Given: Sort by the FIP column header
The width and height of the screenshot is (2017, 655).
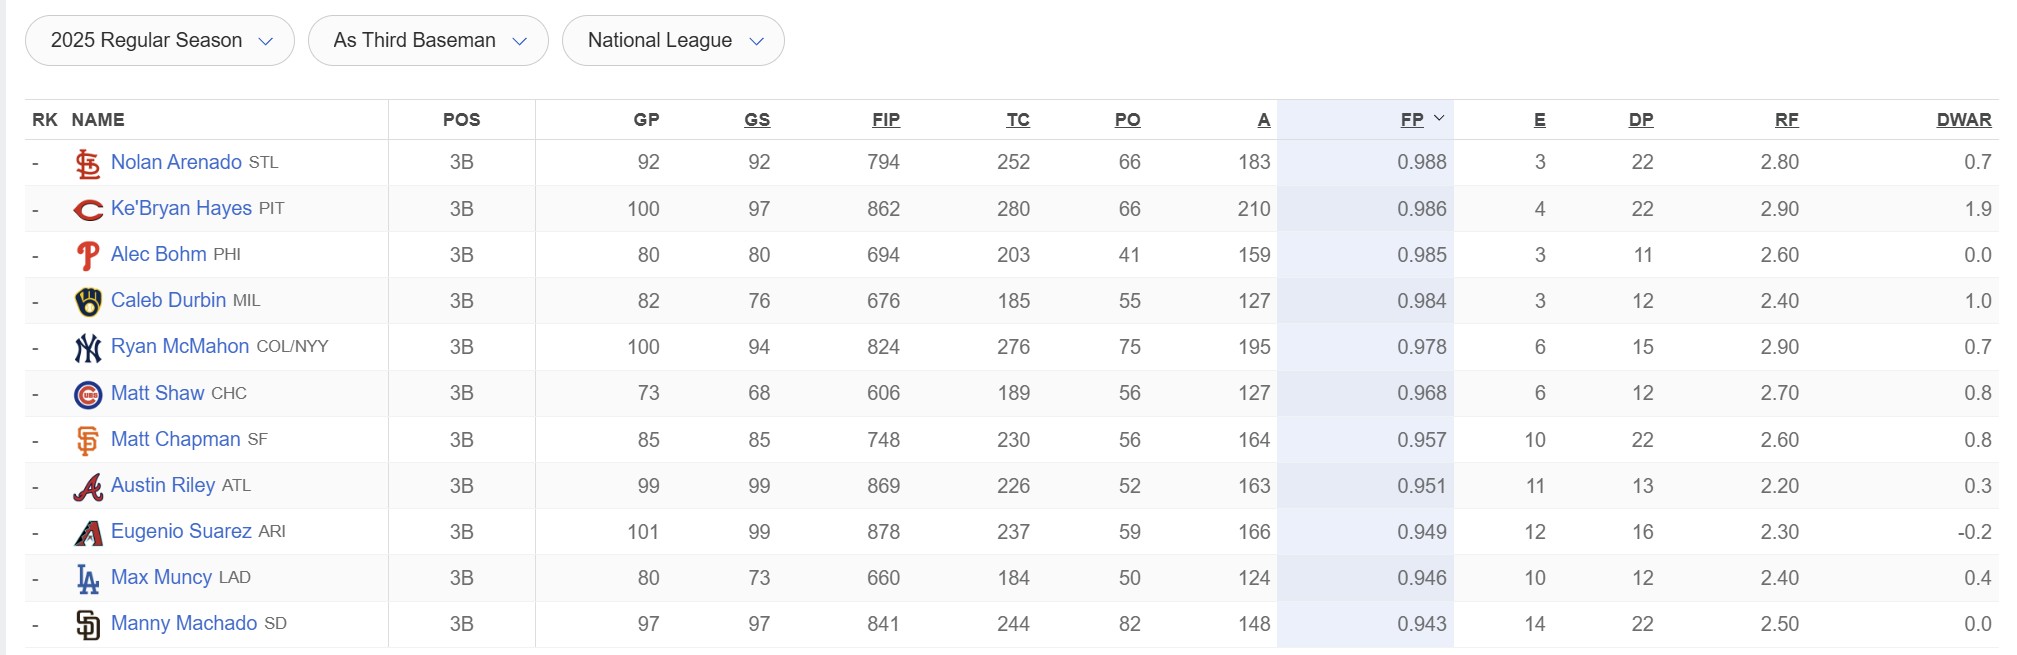Looking at the screenshot, I should tap(886, 120).
